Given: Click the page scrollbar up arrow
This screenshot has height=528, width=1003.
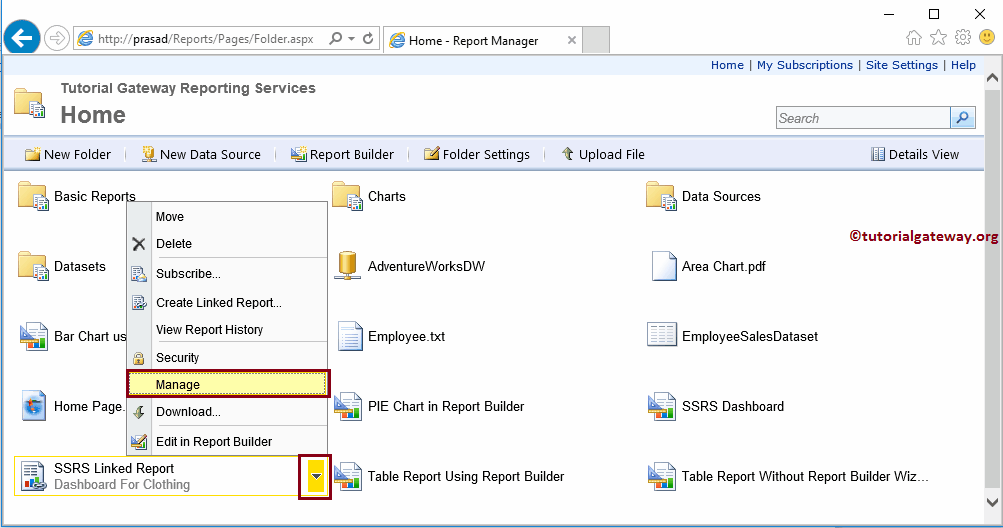Looking at the screenshot, I should [x=992, y=78].
